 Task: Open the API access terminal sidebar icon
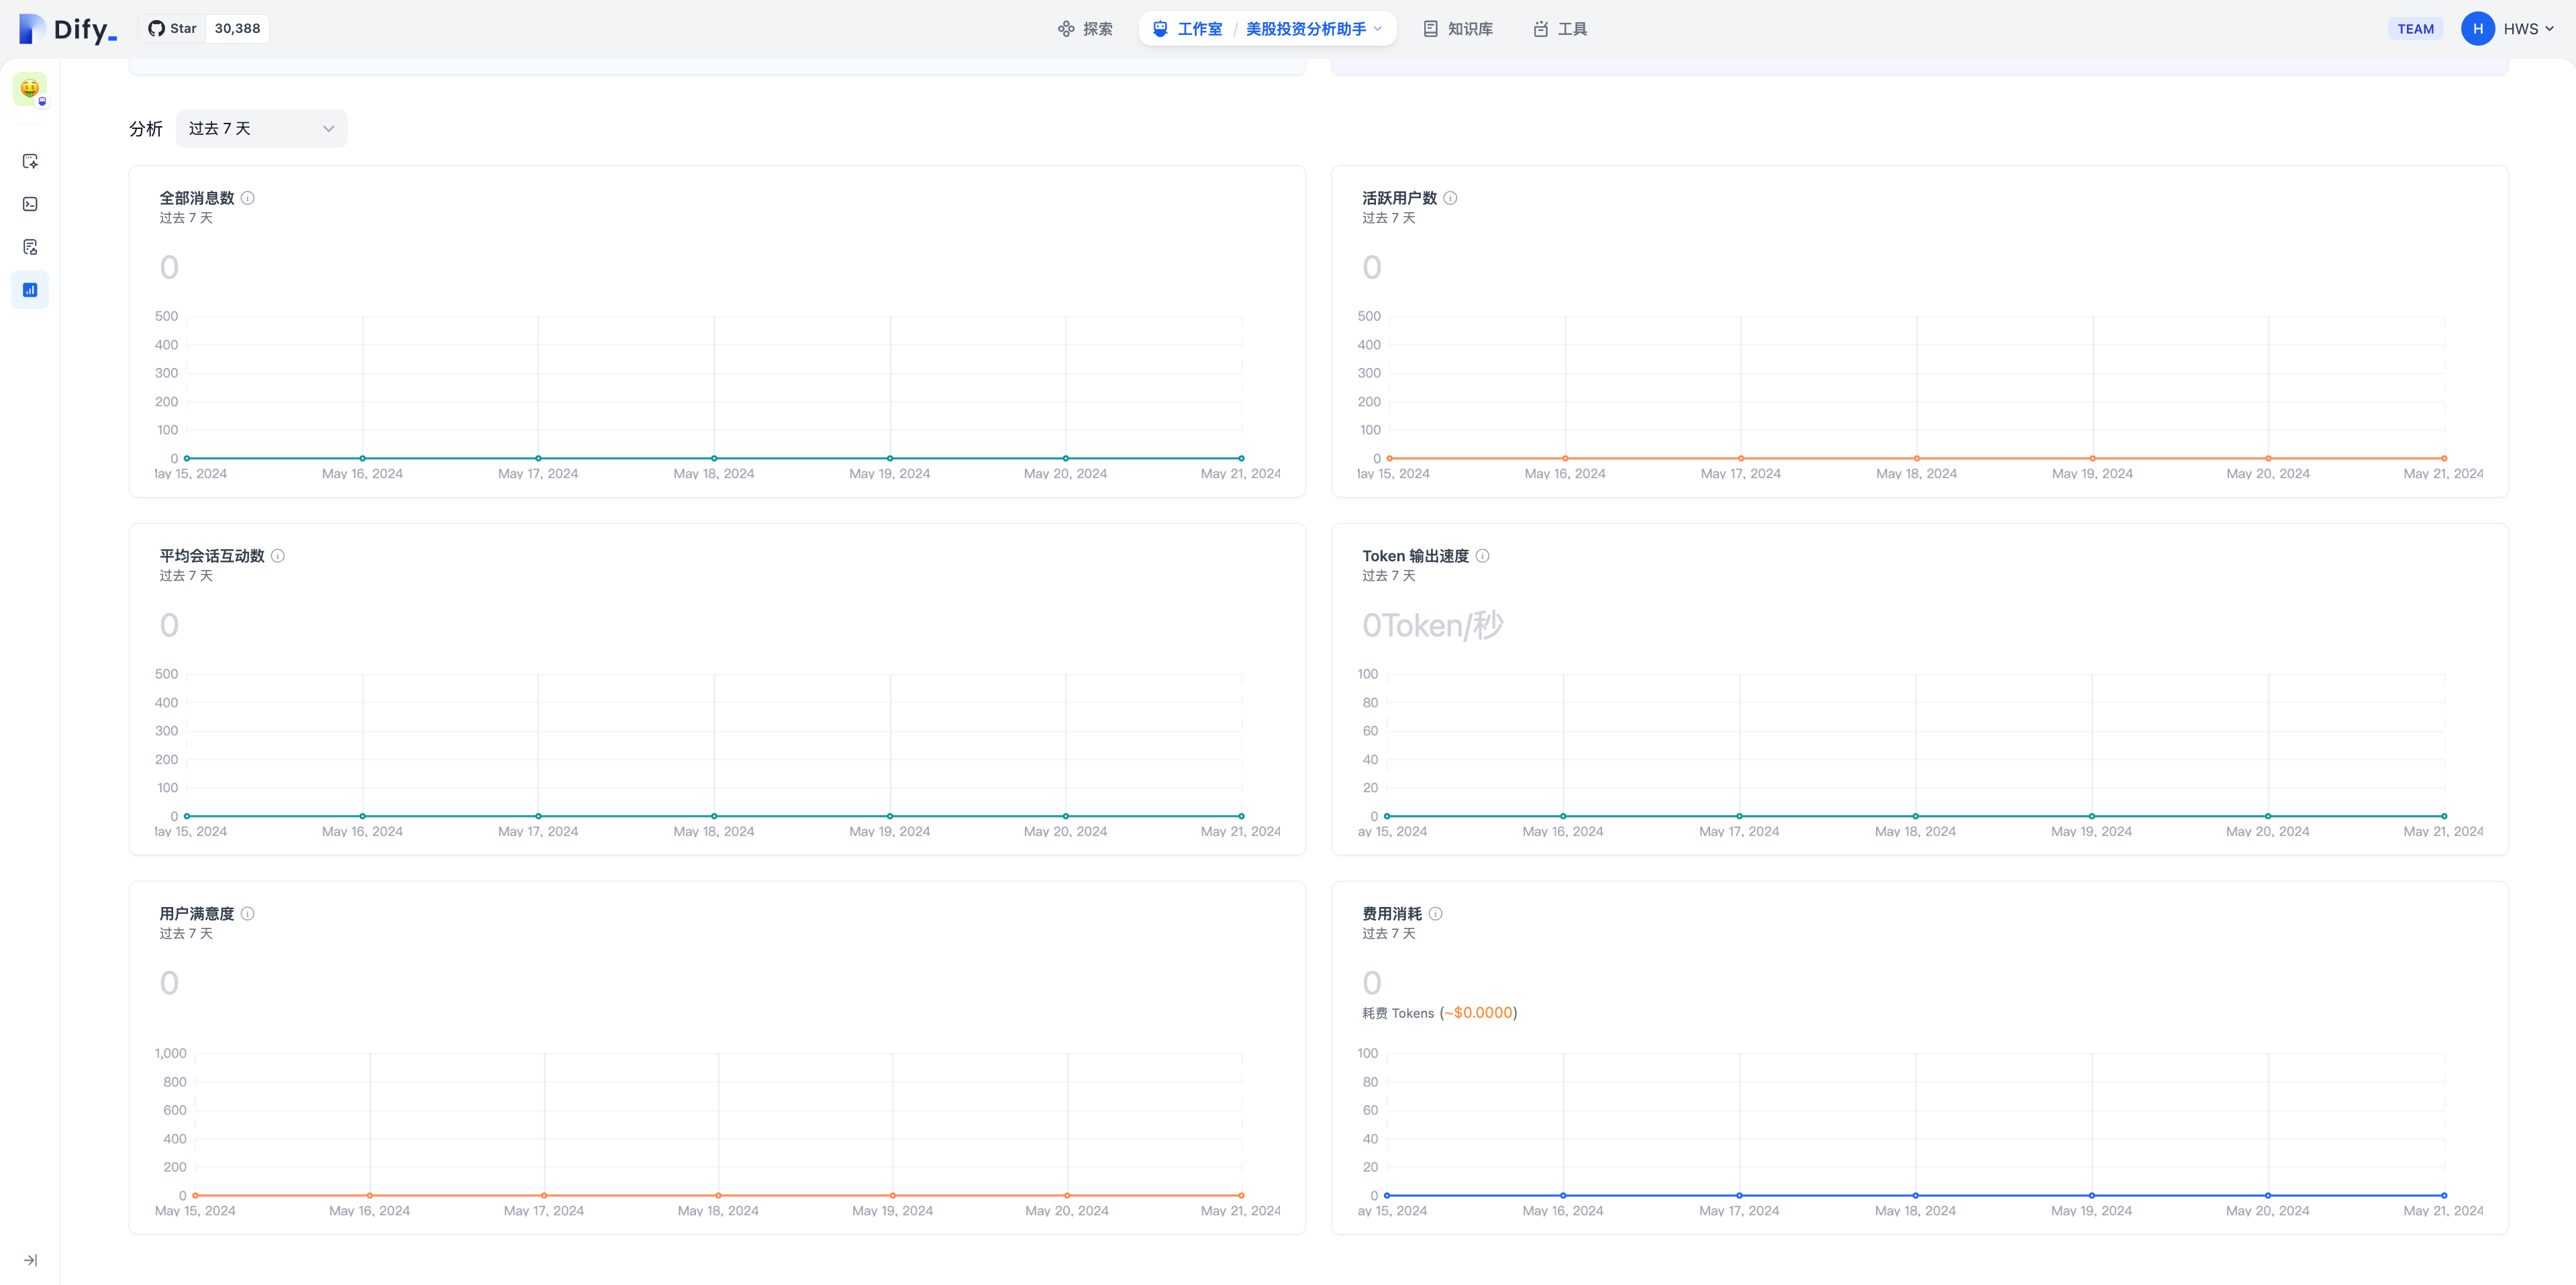click(30, 204)
